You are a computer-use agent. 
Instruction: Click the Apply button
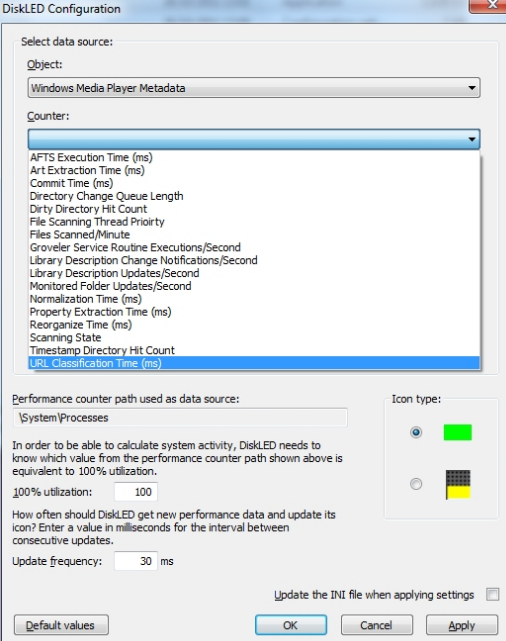[462, 625]
